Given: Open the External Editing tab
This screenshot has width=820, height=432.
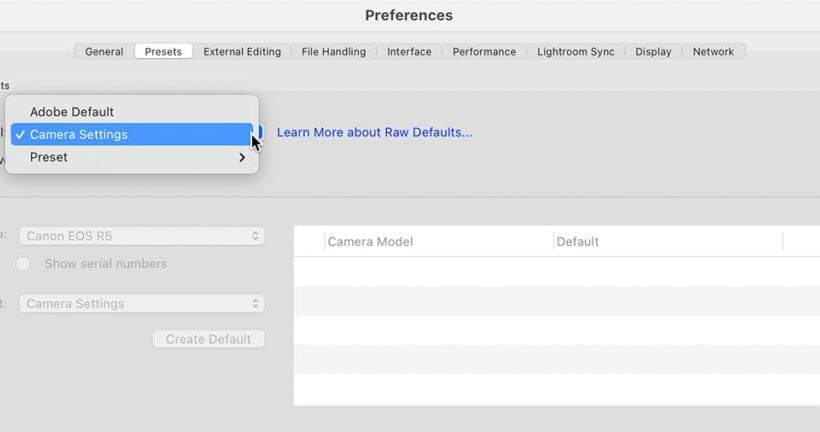Looking at the screenshot, I should [x=242, y=52].
